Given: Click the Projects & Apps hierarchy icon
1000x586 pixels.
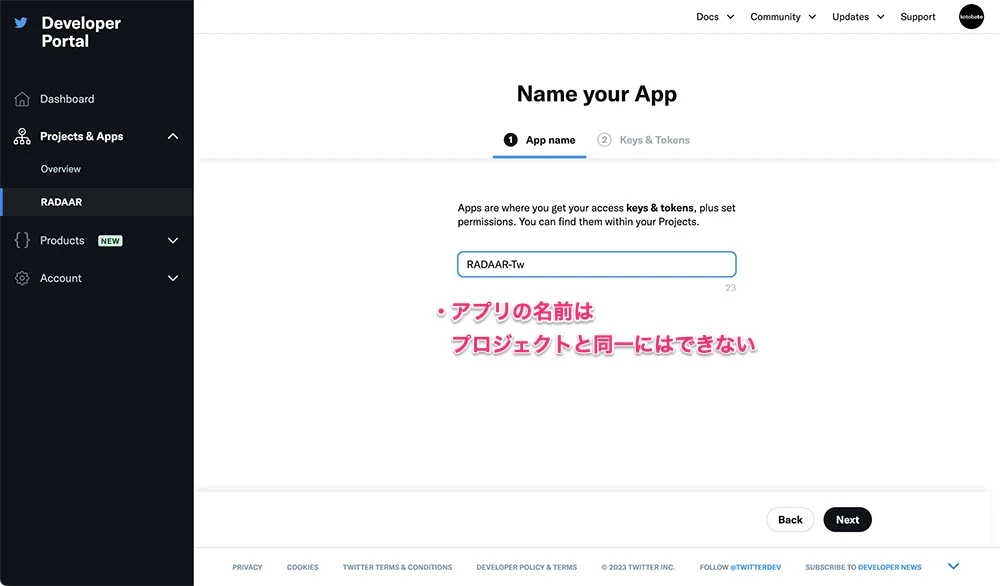Looking at the screenshot, I should click(x=22, y=137).
